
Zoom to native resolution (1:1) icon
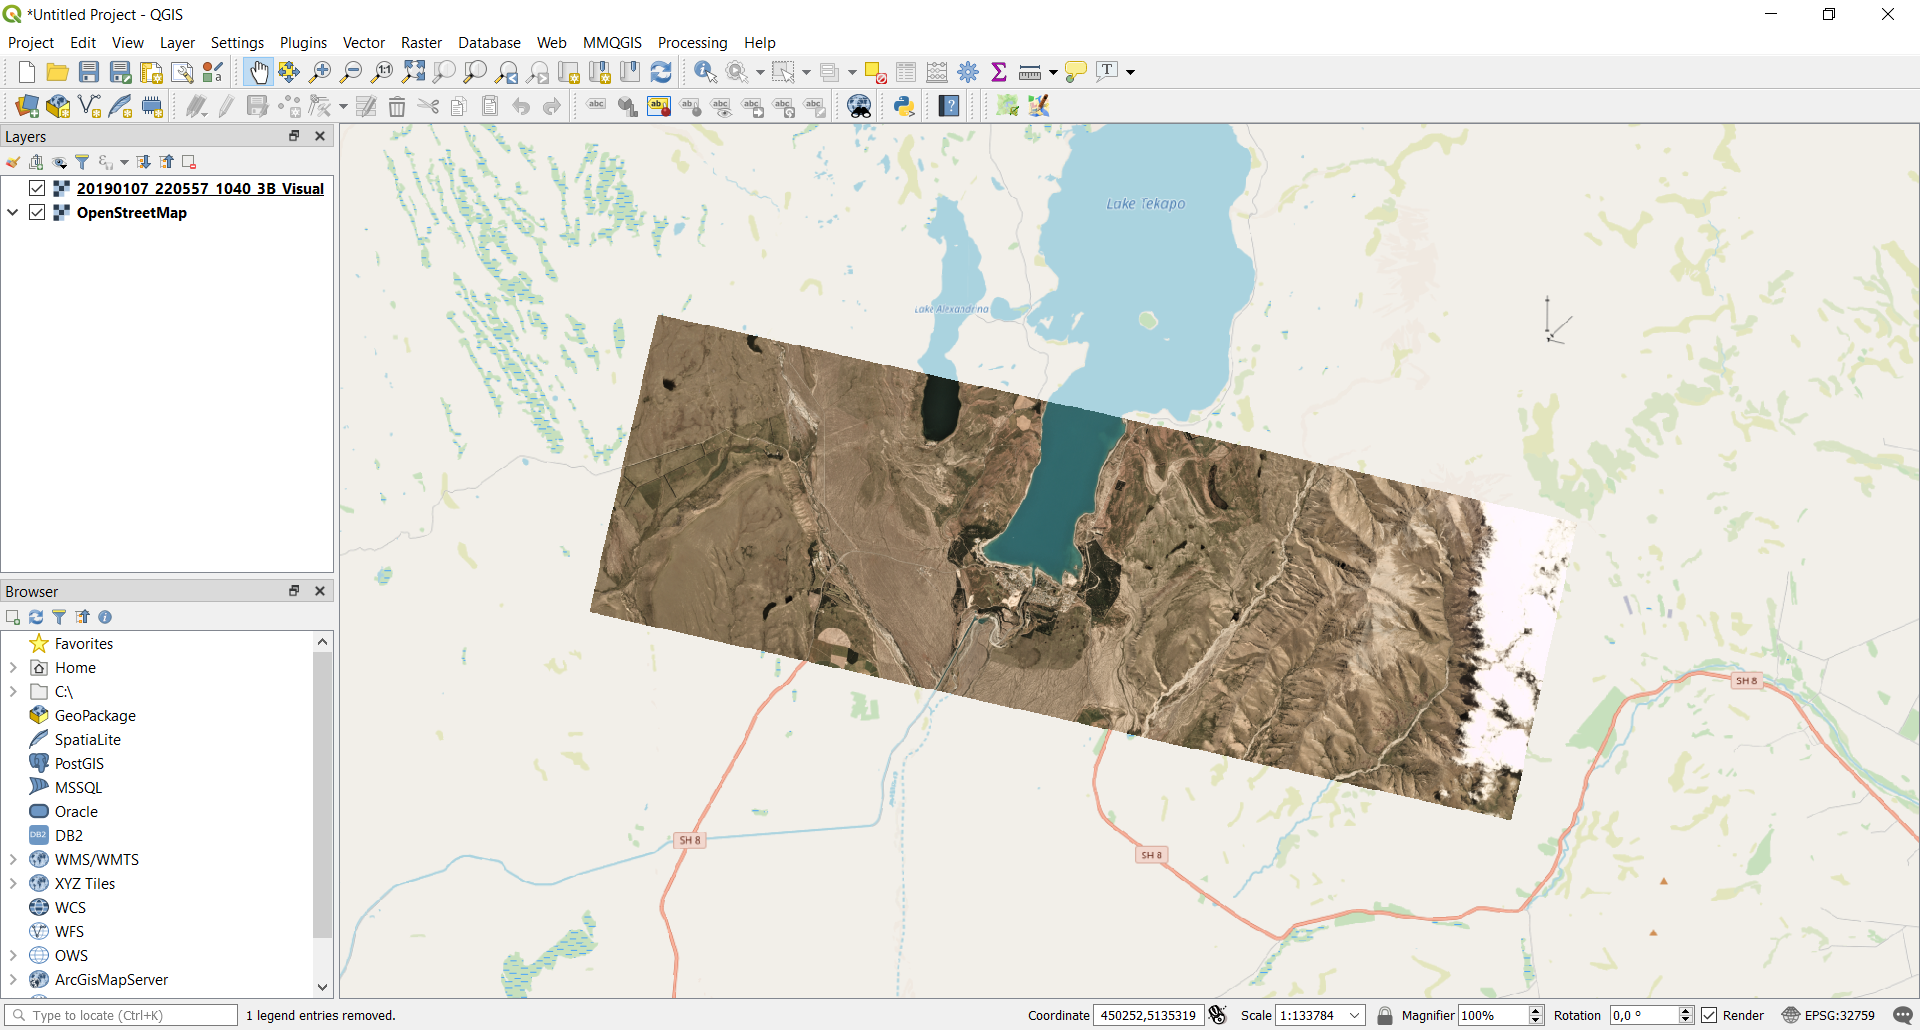[382, 72]
